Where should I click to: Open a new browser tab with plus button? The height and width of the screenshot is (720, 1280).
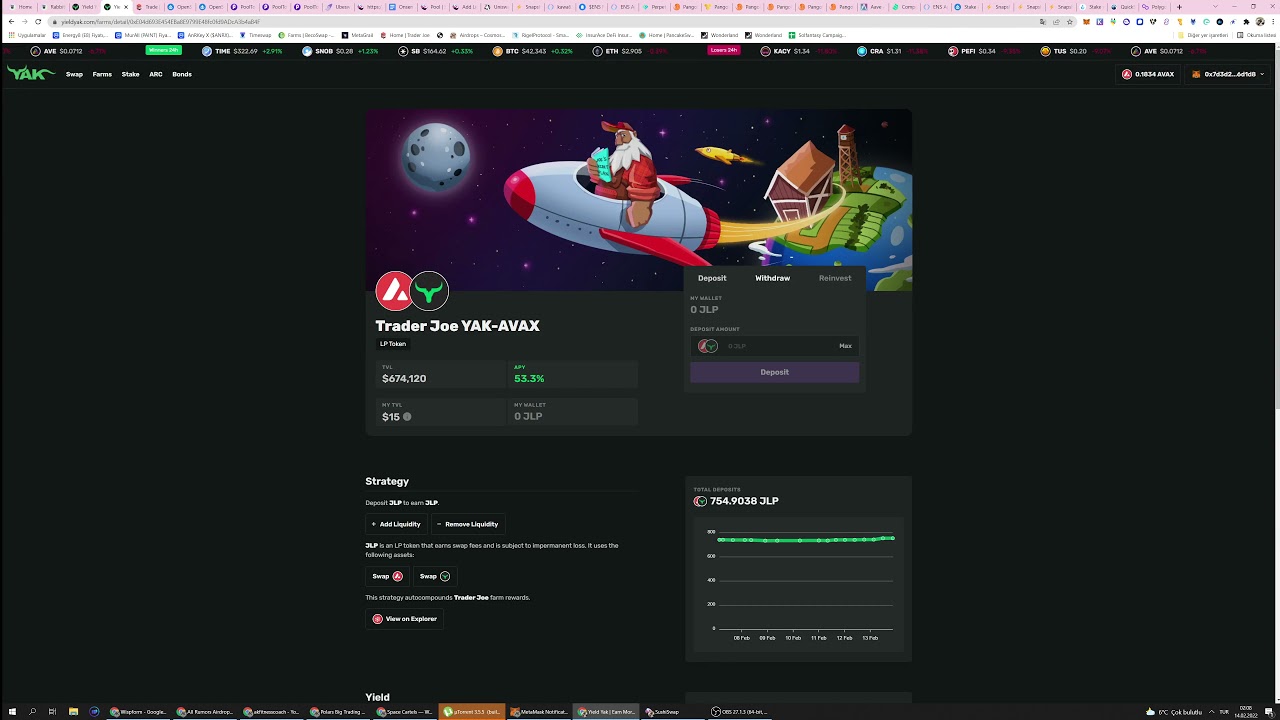(x=1179, y=7)
